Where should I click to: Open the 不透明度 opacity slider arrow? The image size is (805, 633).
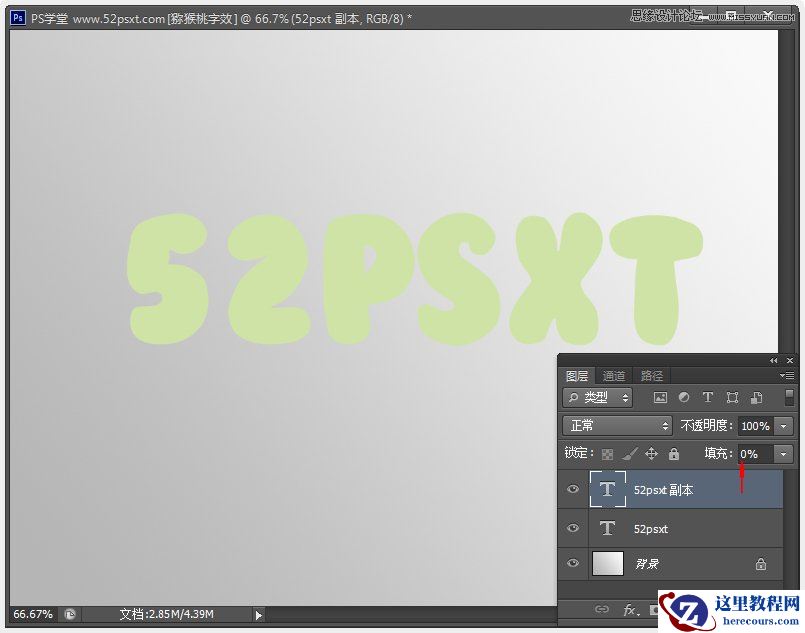pos(783,426)
